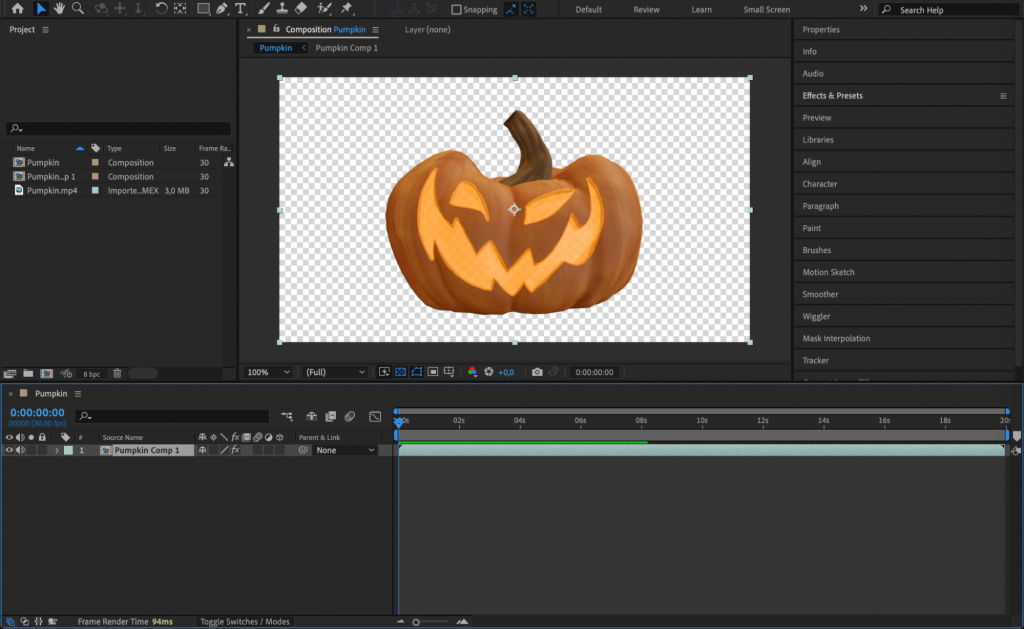Screen dimensions: 1024x629
Task: Select the Puppet Pin tool
Action: 325,9
